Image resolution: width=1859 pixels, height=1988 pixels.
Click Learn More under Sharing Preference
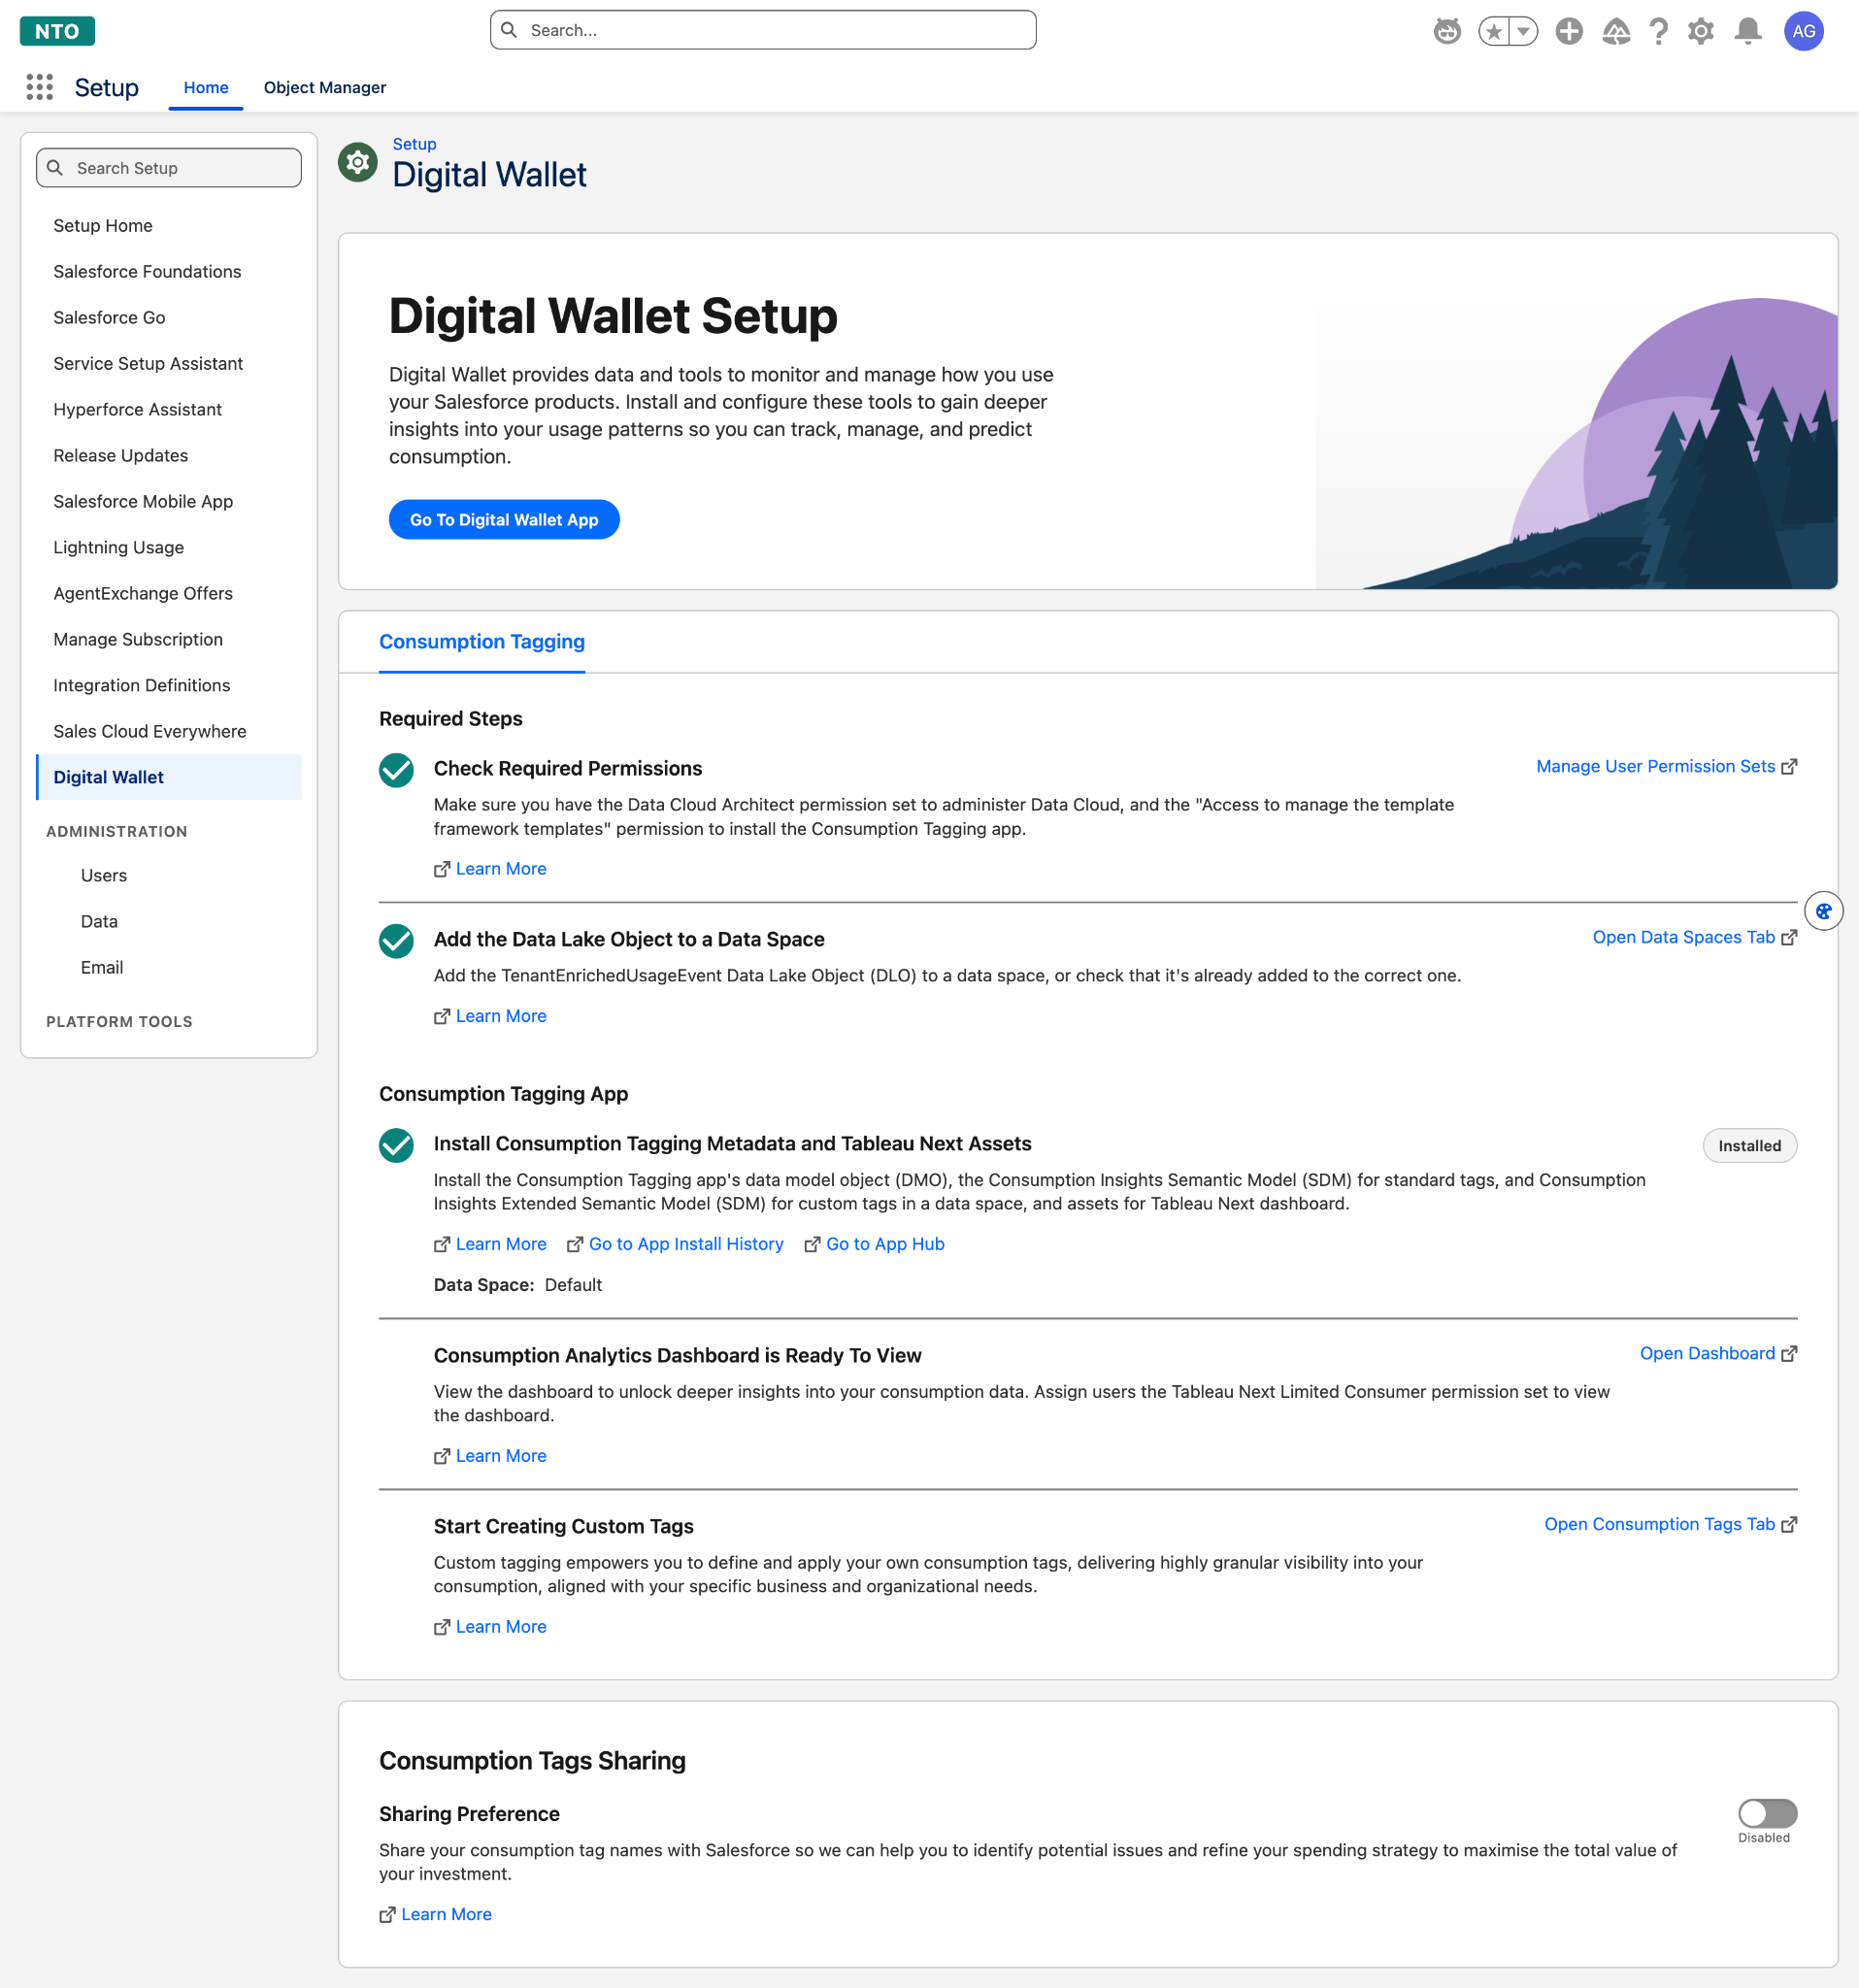tap(436, 1914)
